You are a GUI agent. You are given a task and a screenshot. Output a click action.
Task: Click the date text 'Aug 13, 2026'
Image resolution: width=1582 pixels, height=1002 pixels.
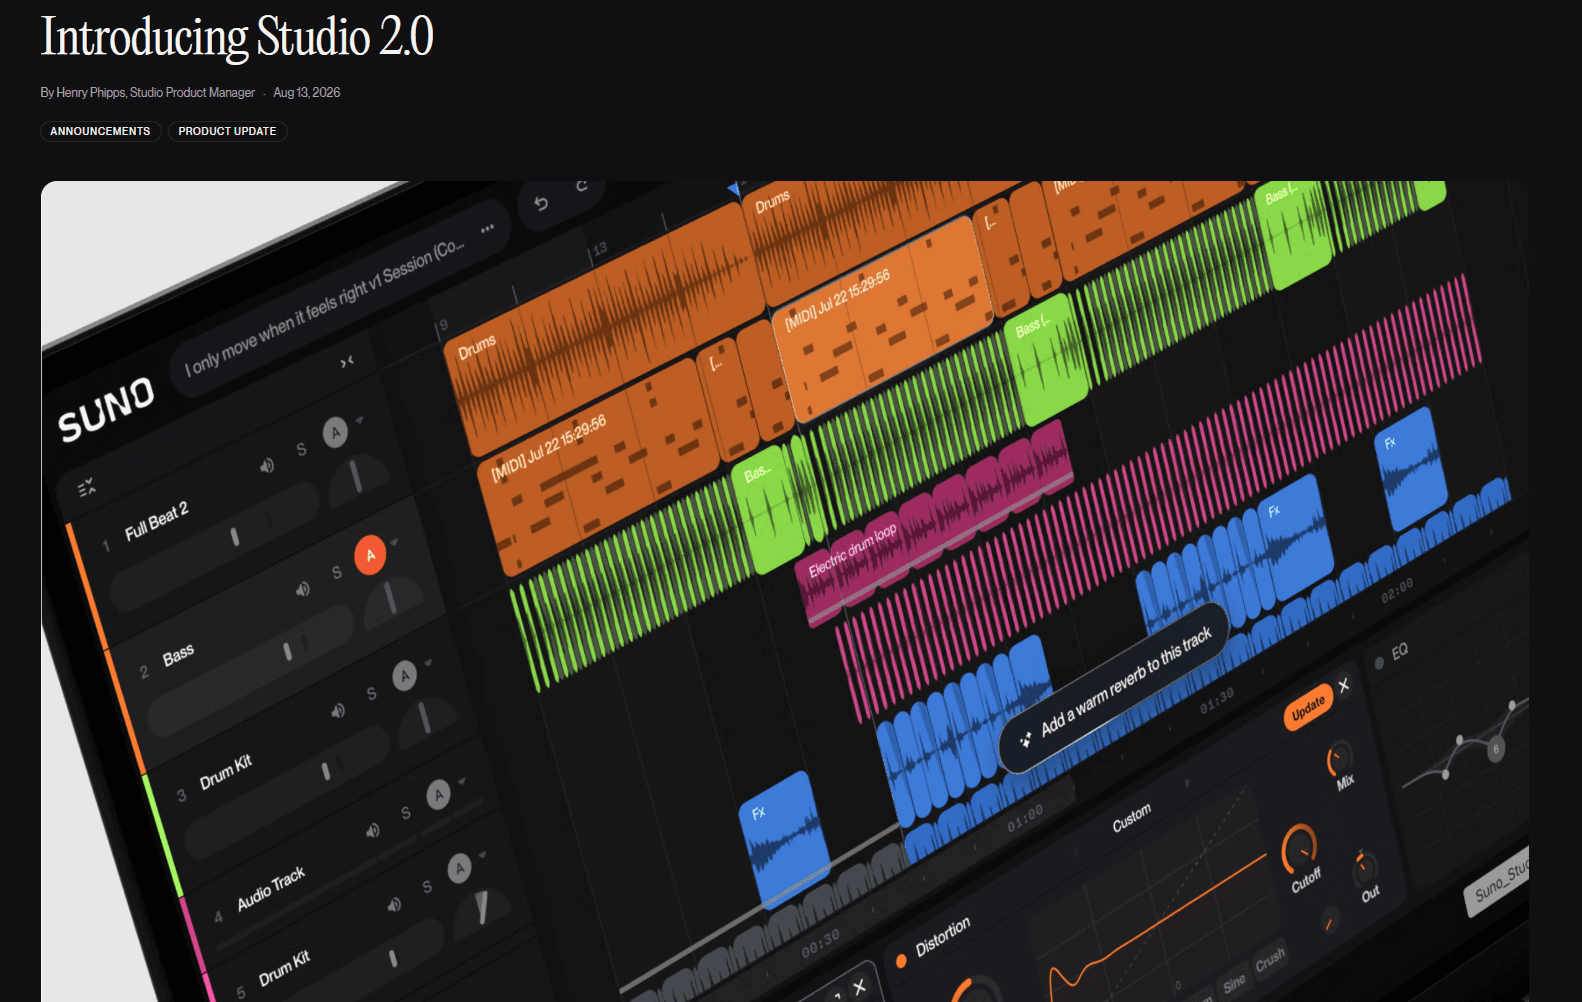[307, 92]
